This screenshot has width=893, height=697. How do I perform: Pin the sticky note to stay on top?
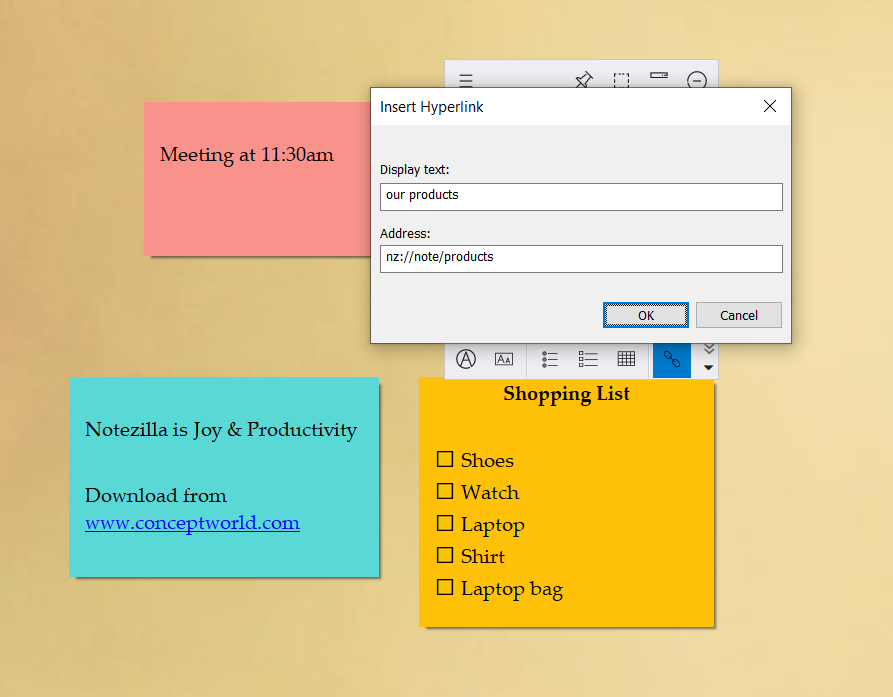(583, 81)
